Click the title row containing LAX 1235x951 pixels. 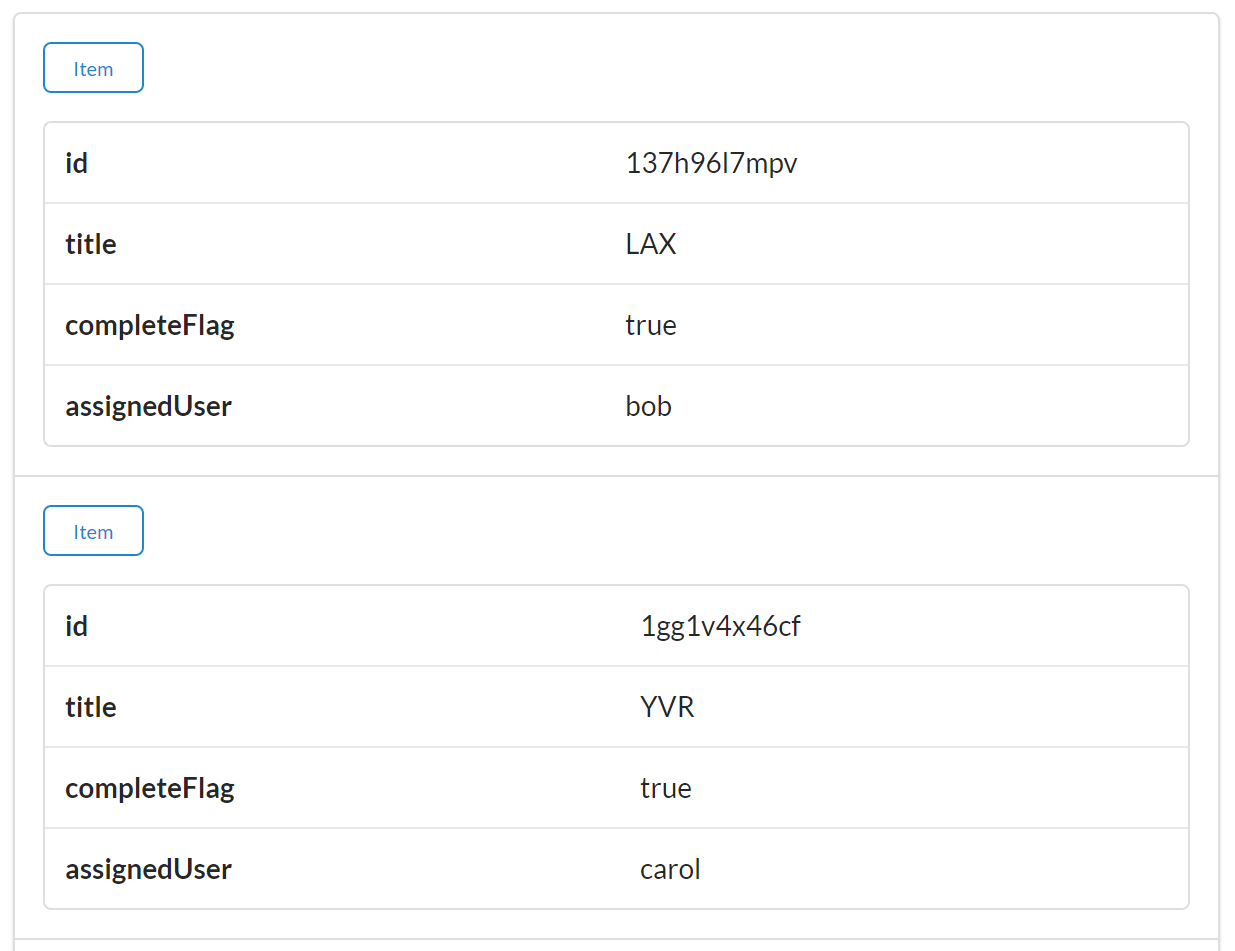pyautogui.click(x=400, y=244)
